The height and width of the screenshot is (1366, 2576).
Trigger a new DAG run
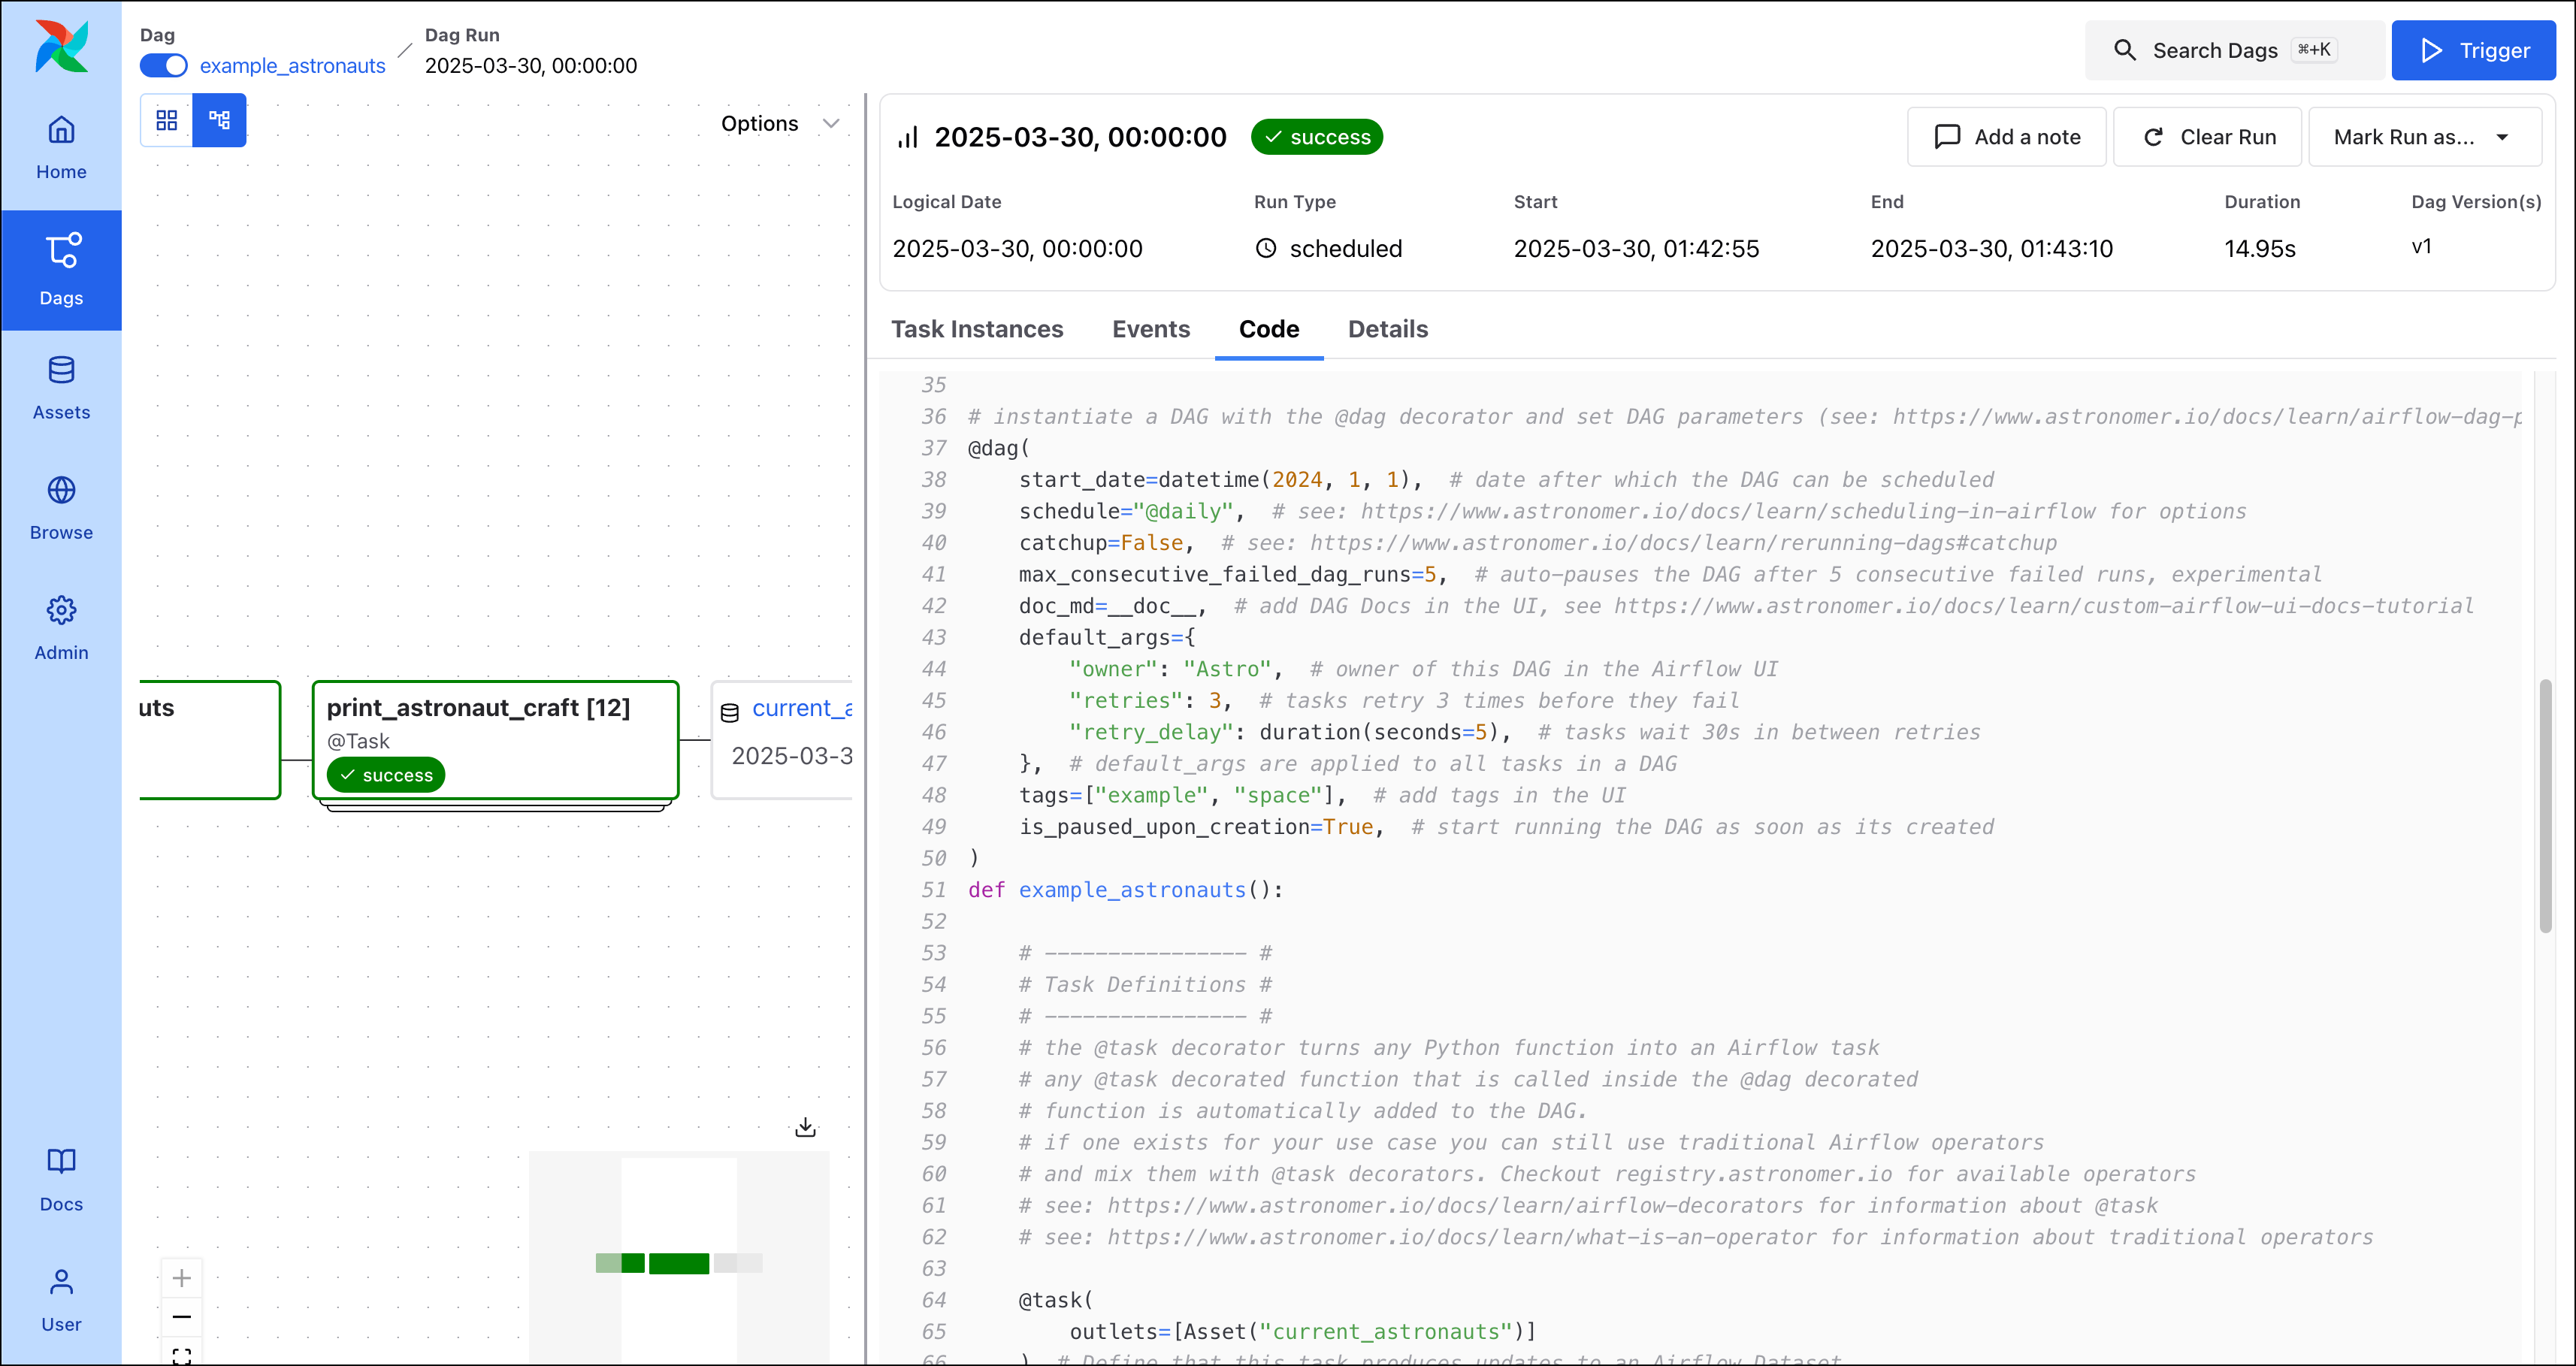click(x=2473, y=50)
